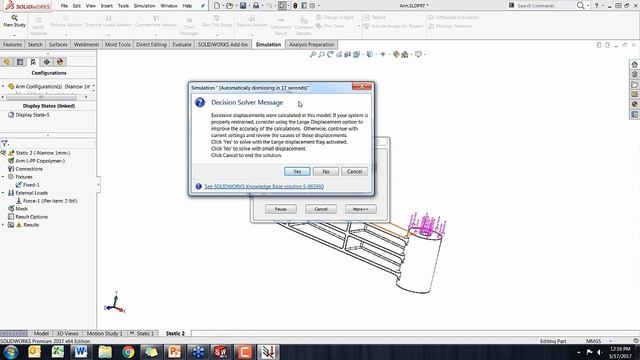Click the New document icon in the quick toolbar
Image resolution: width=640 pixels, height=360 pixels.
[x=217, y=6]
